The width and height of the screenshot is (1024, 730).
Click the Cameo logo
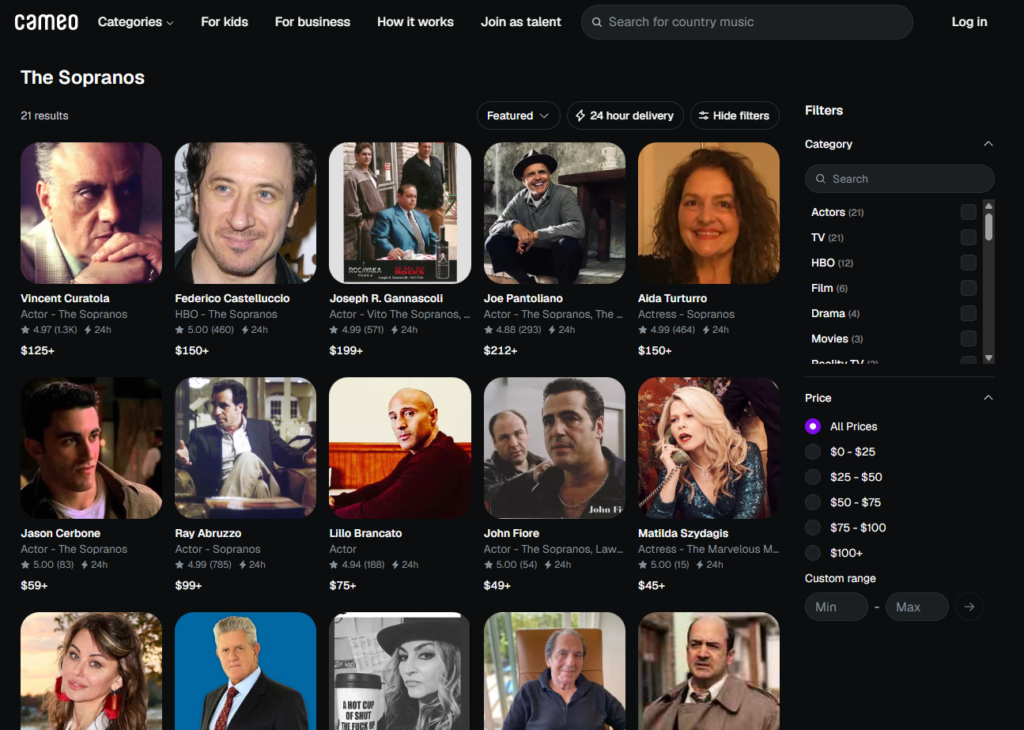[x=46, y=22]
